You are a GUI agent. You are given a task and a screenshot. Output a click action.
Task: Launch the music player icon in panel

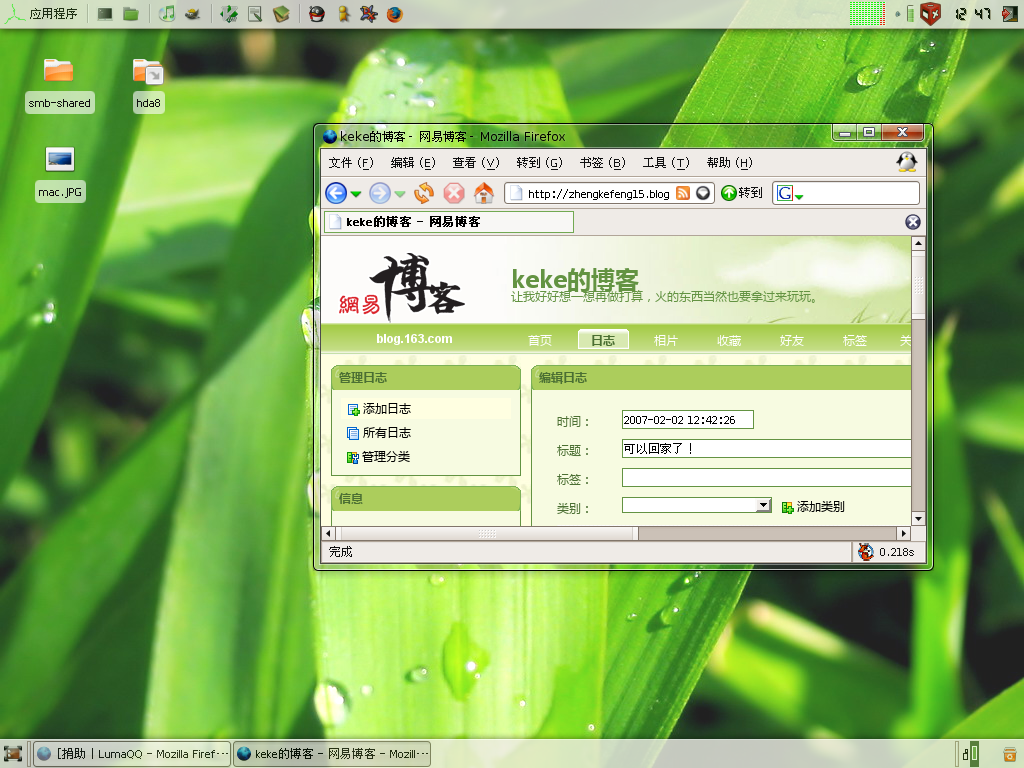click(167, 14)
